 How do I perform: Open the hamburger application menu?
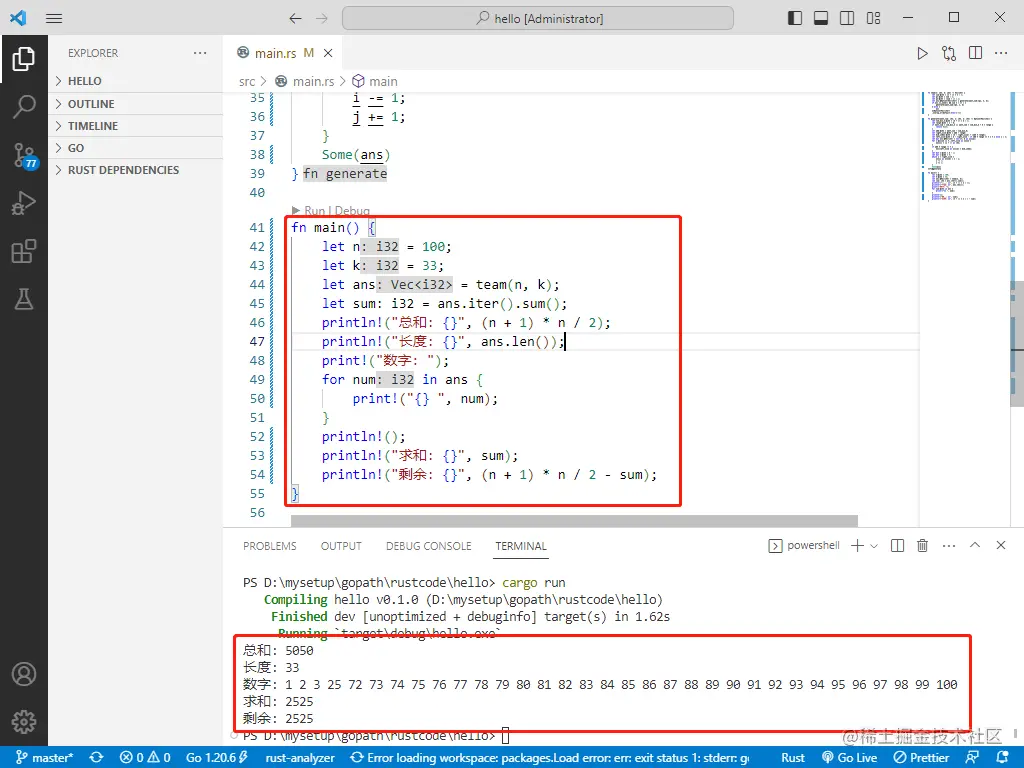(x=54, y=18)
